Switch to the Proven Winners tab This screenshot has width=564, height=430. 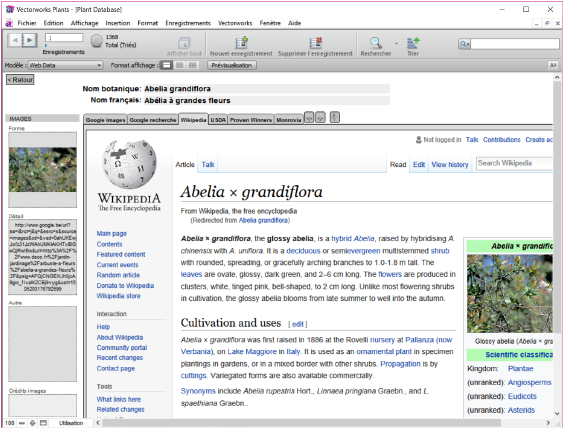[251, 120]
